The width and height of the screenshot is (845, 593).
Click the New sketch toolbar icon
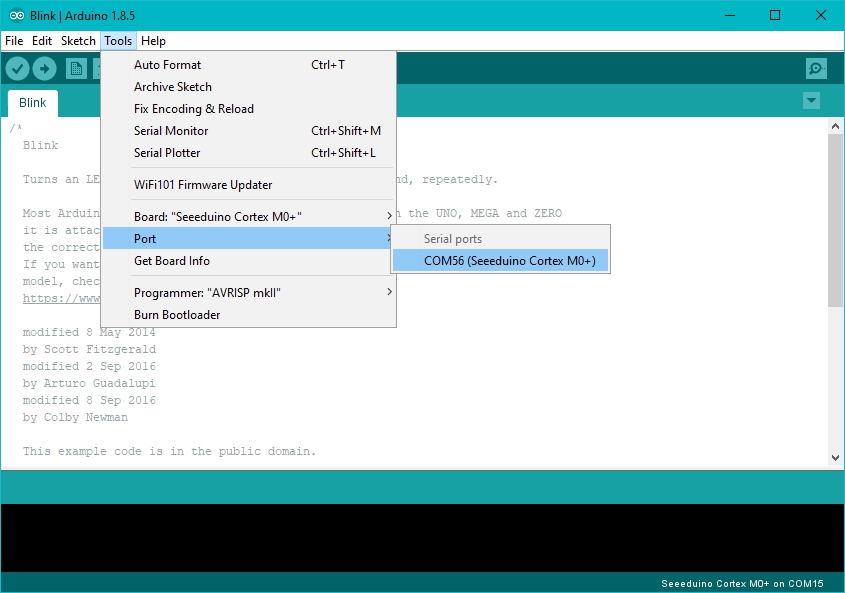coord(76,68)
